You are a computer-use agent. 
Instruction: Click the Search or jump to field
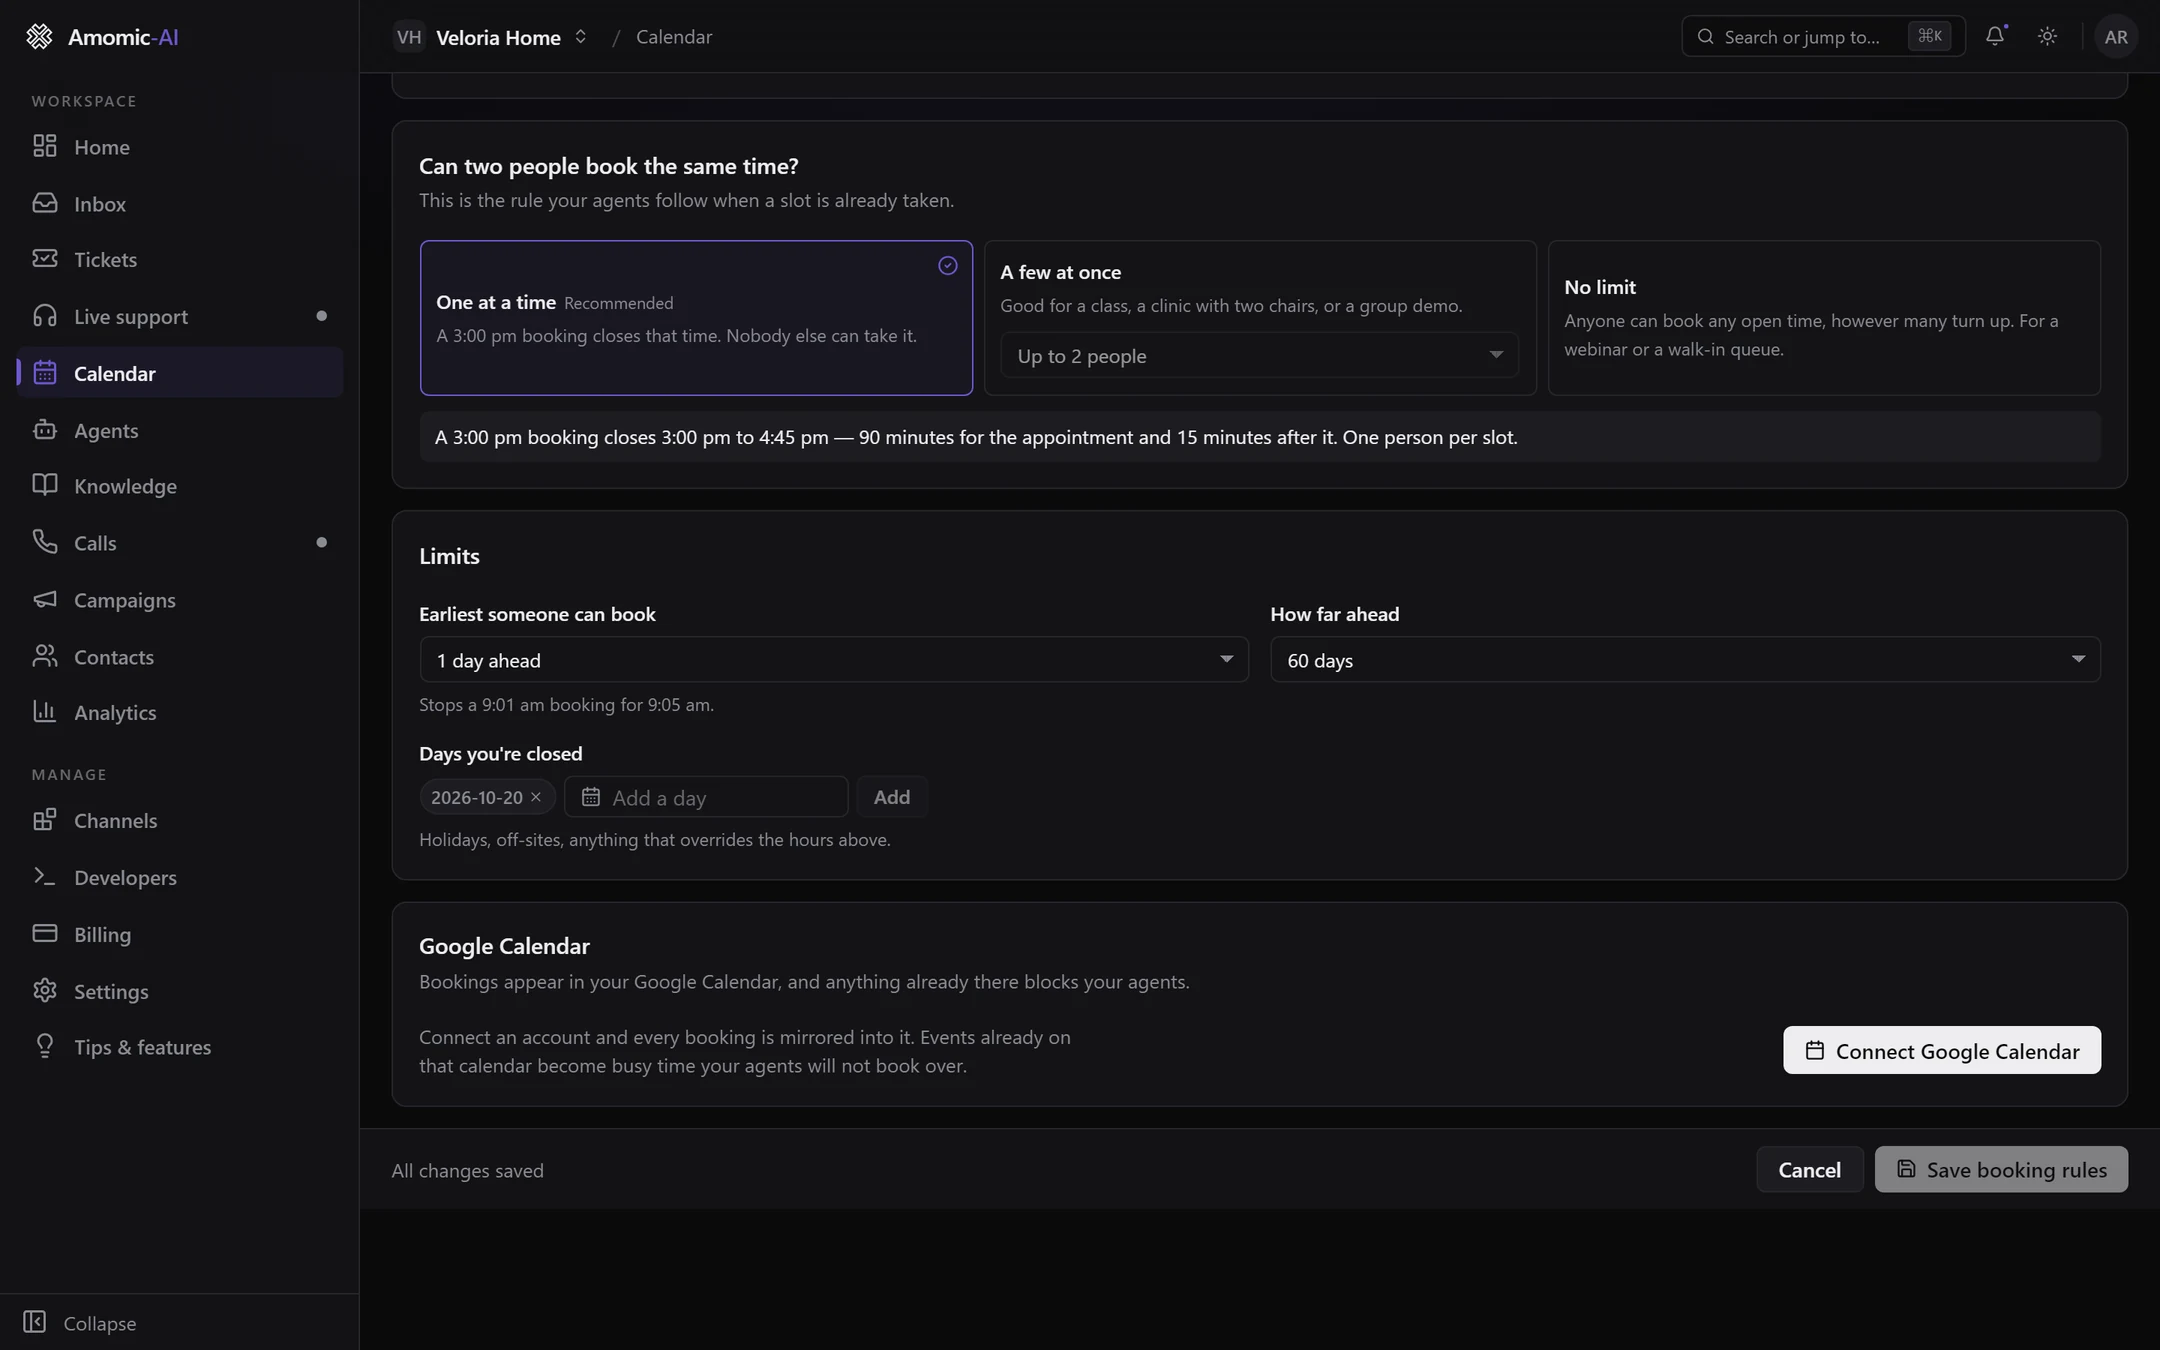point(1823,37)
